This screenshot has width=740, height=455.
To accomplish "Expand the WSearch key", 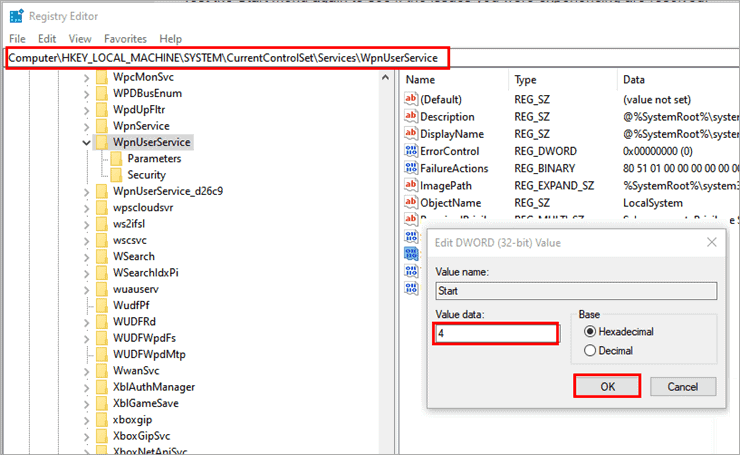I will click(87, 257).
